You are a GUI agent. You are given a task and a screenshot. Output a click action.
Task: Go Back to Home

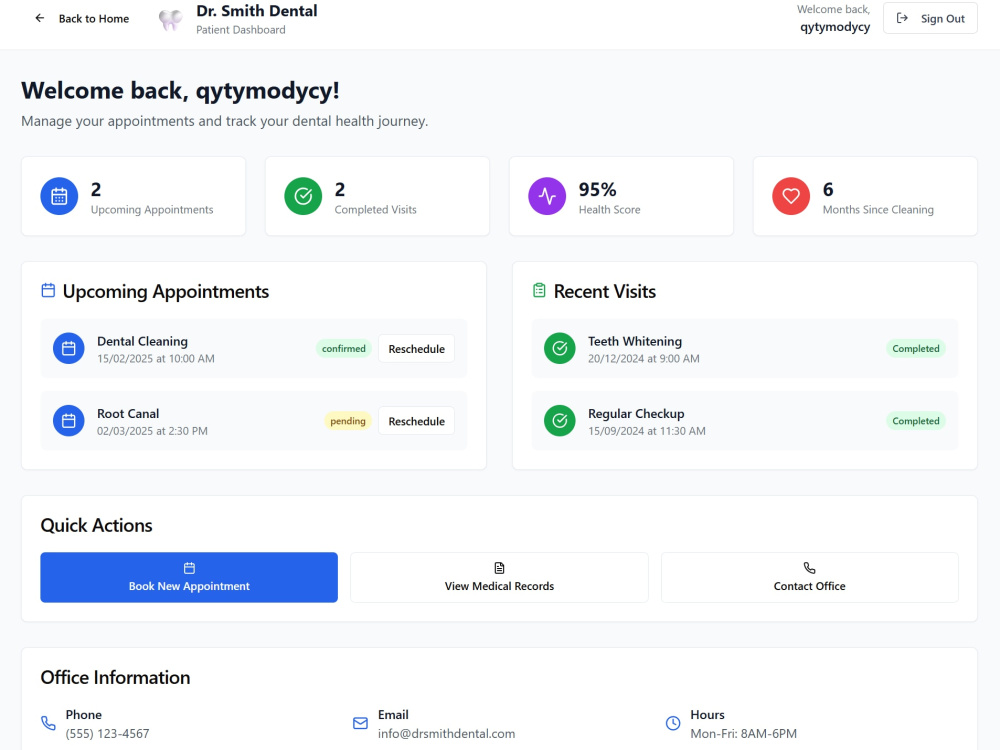tap(82, 18)
